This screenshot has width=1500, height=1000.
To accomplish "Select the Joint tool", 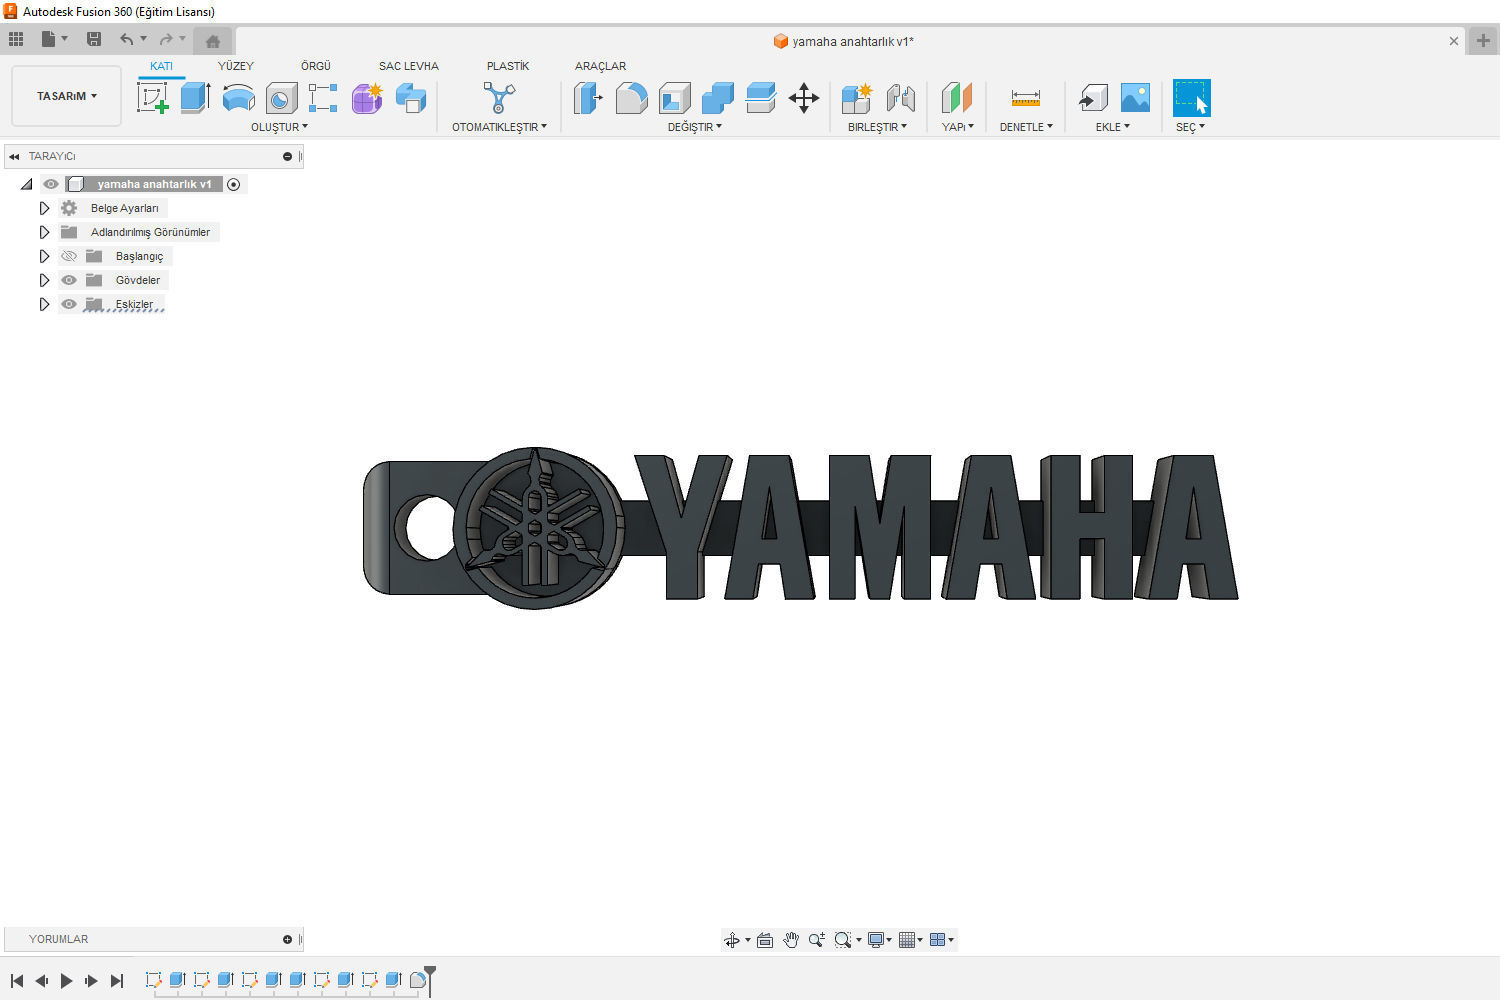I will point(900,98).
